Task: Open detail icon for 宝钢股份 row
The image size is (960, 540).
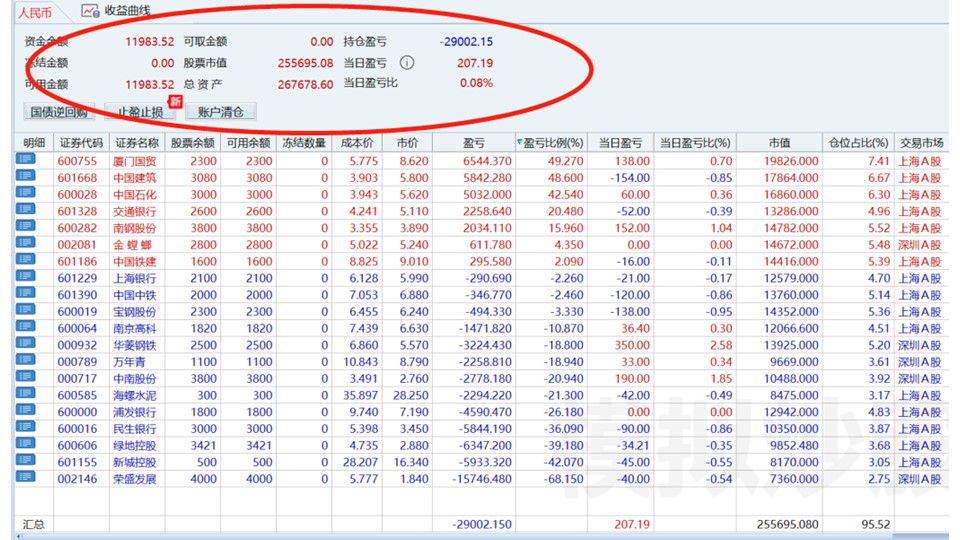Action: pyautogui.click(x=26, y=310)
